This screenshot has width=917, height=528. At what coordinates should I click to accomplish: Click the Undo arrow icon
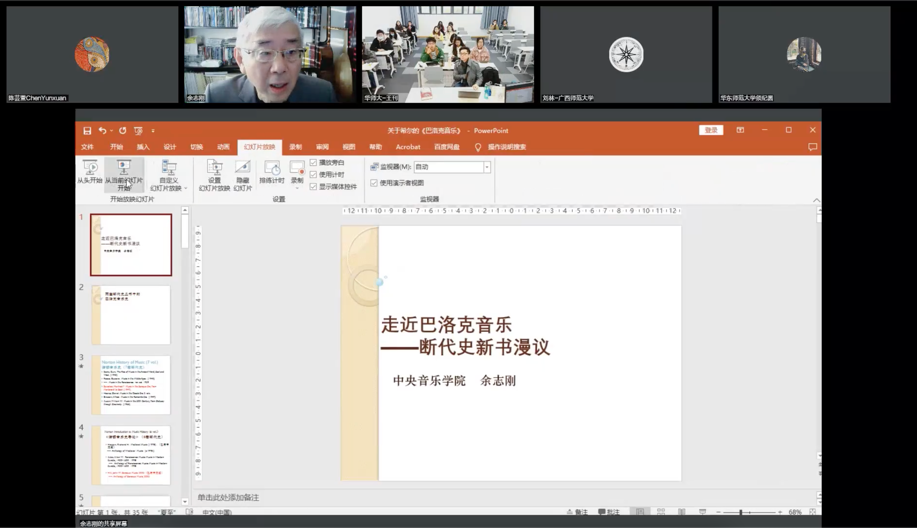(x=102, y=131)
